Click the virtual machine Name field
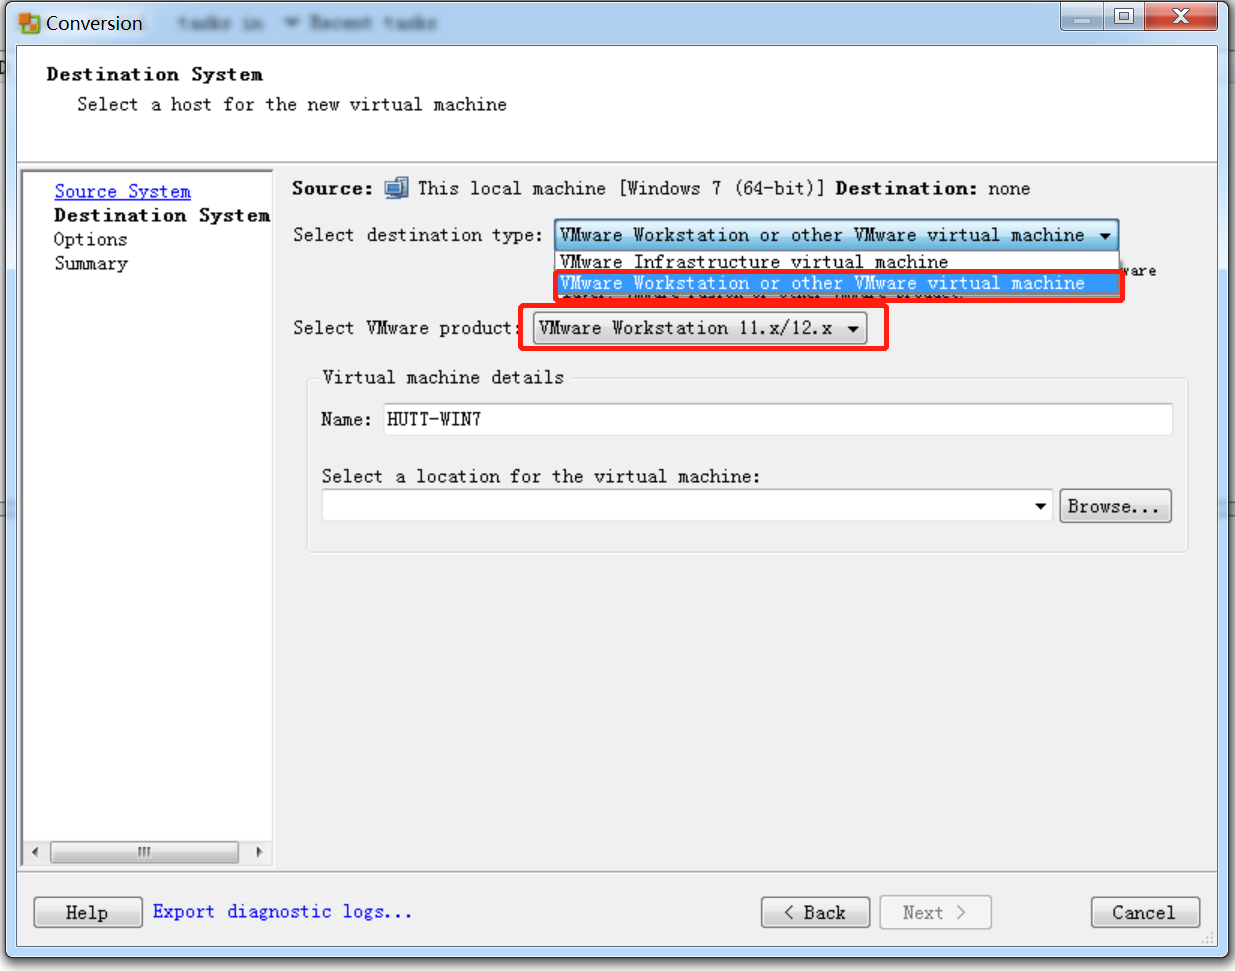Image resolution: width=1235 pixels, height=971 pixels. (x=777, y=419)
